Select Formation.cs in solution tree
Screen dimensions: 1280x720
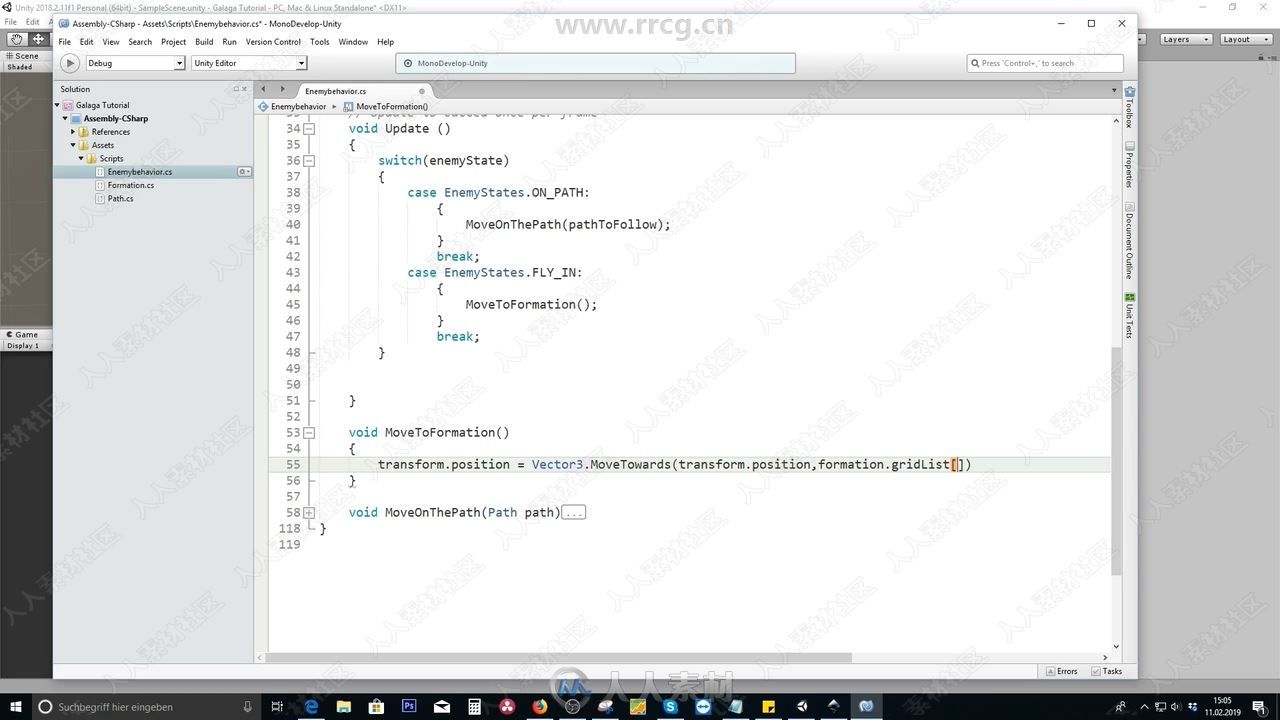point(131,185)
